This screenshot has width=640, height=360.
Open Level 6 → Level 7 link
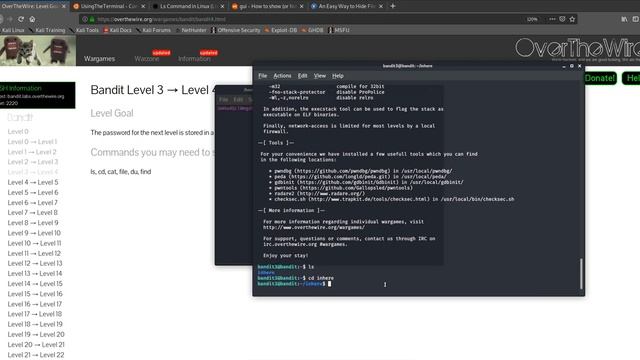(x=33, y=202)
